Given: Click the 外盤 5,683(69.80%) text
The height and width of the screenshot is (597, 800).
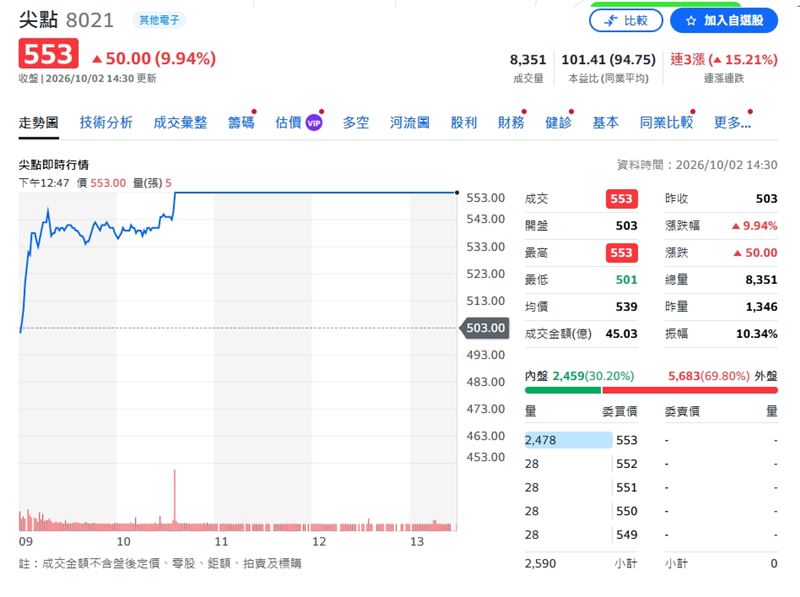Looking at the screenshot, I should coord(722,376).
